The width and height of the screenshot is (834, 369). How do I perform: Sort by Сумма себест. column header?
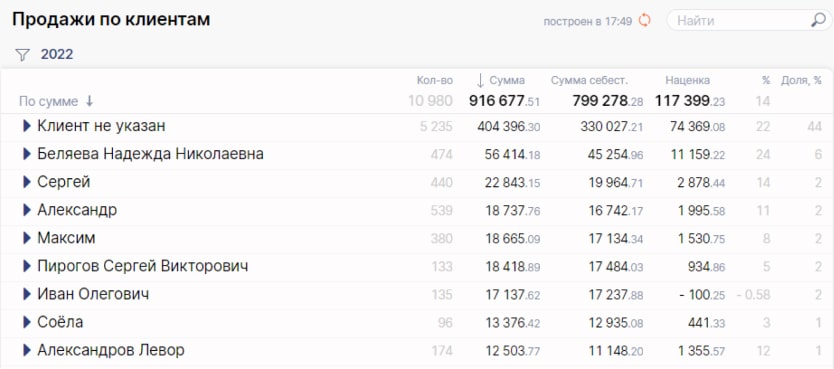click(x=589, y=81)
